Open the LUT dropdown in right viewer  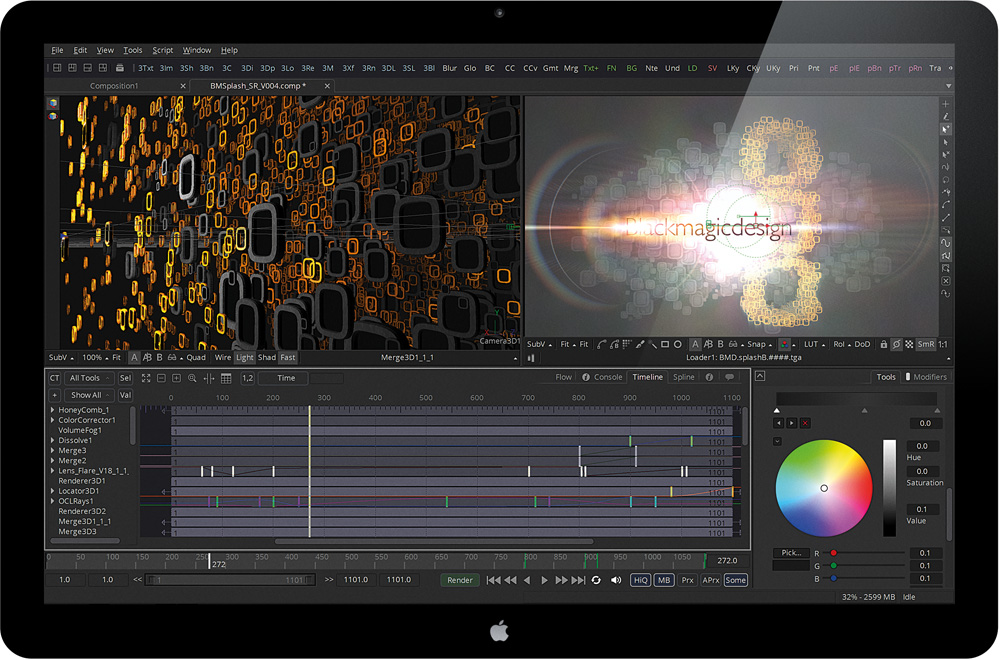point(814,344)
